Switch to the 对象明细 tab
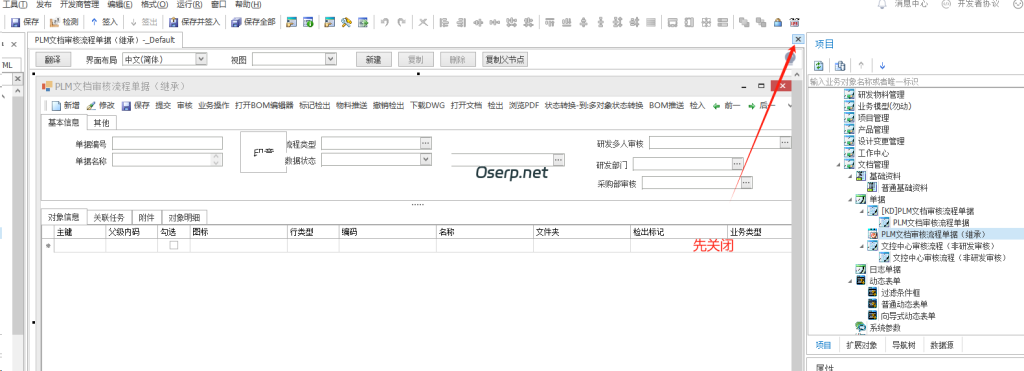Viewport: 1024px width, 371px height. point(184,218)
